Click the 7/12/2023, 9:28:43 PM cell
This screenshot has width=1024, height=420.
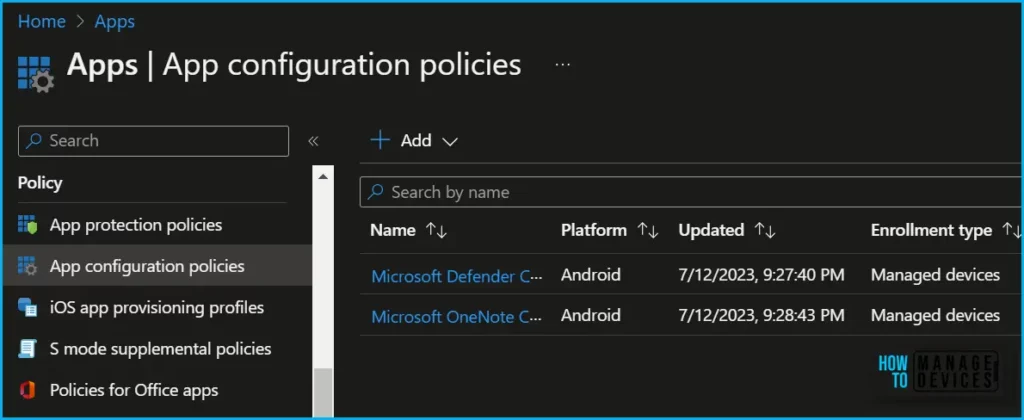tap(761, 315)
